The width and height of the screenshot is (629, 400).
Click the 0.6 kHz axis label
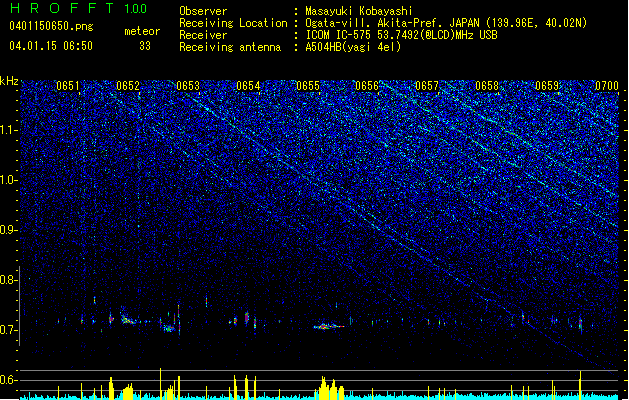(x=8, y=380)
